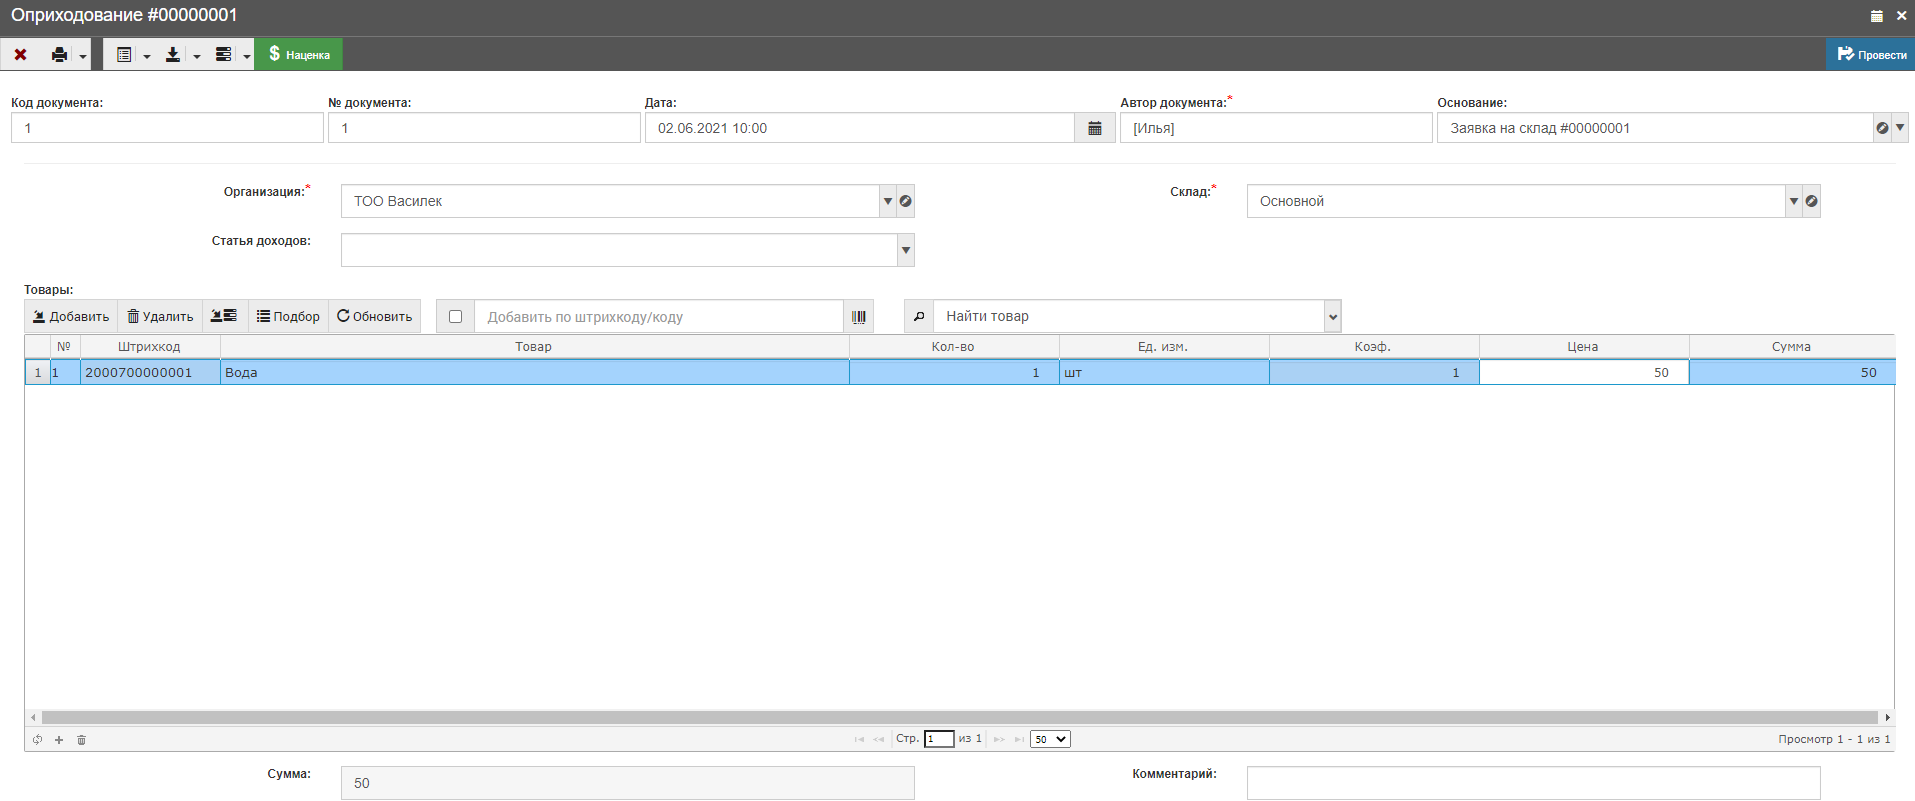Click magnifier icon next to Найти товар
Image resolution: width=1915 pixels, height=801 pixels.
919,316
